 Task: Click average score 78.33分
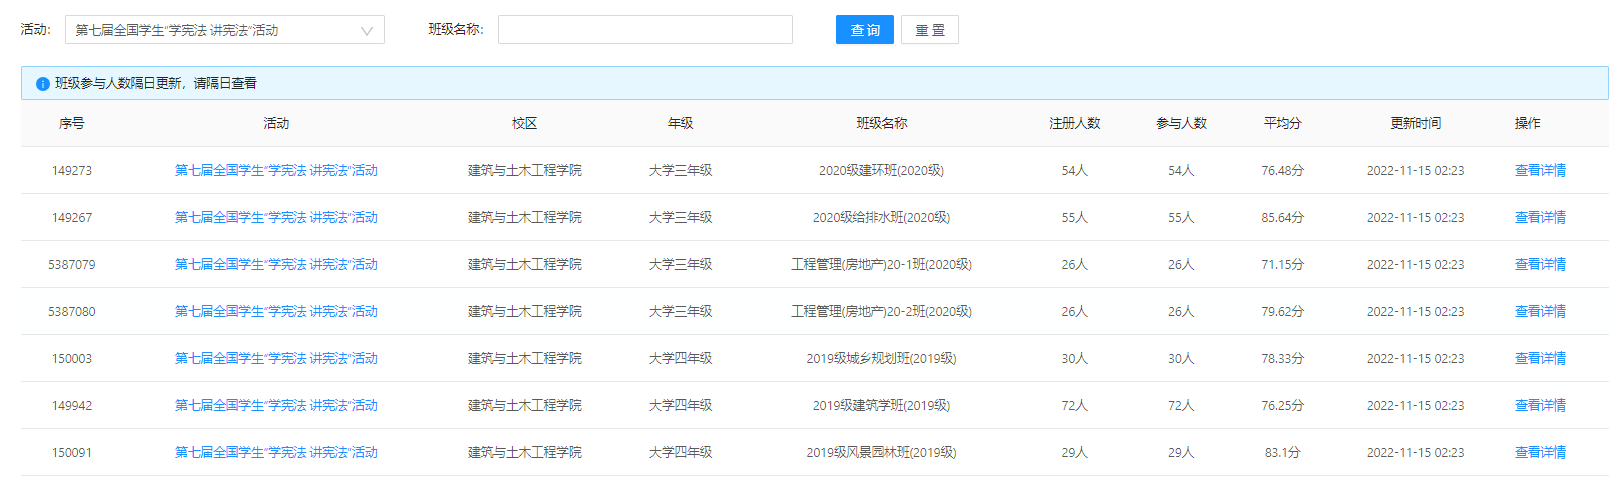(1283, 358)
